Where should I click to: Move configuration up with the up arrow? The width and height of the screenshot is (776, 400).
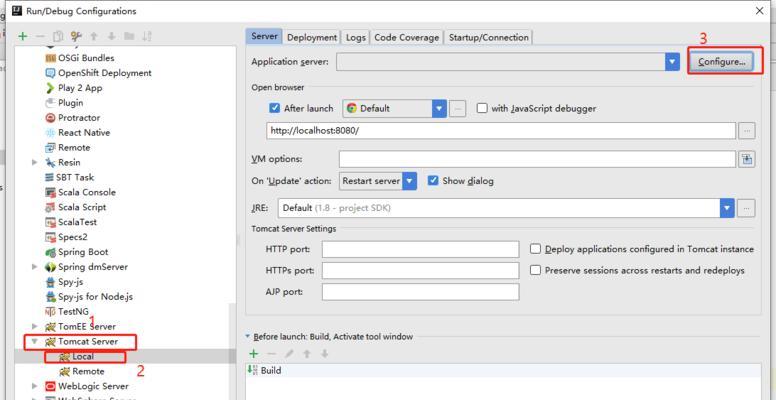94,36
